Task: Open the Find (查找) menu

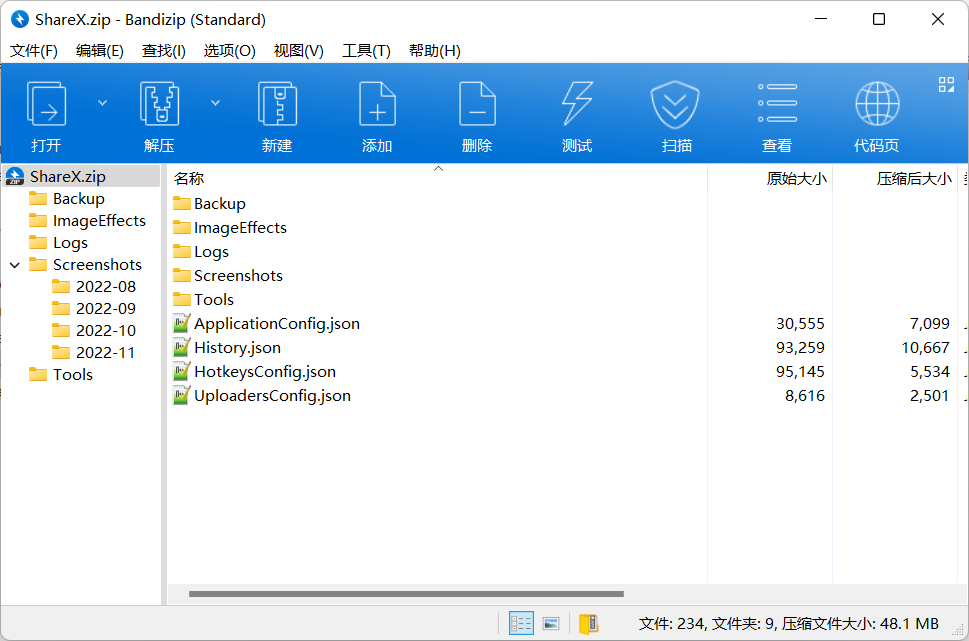Action: click(x=164, y=51)
